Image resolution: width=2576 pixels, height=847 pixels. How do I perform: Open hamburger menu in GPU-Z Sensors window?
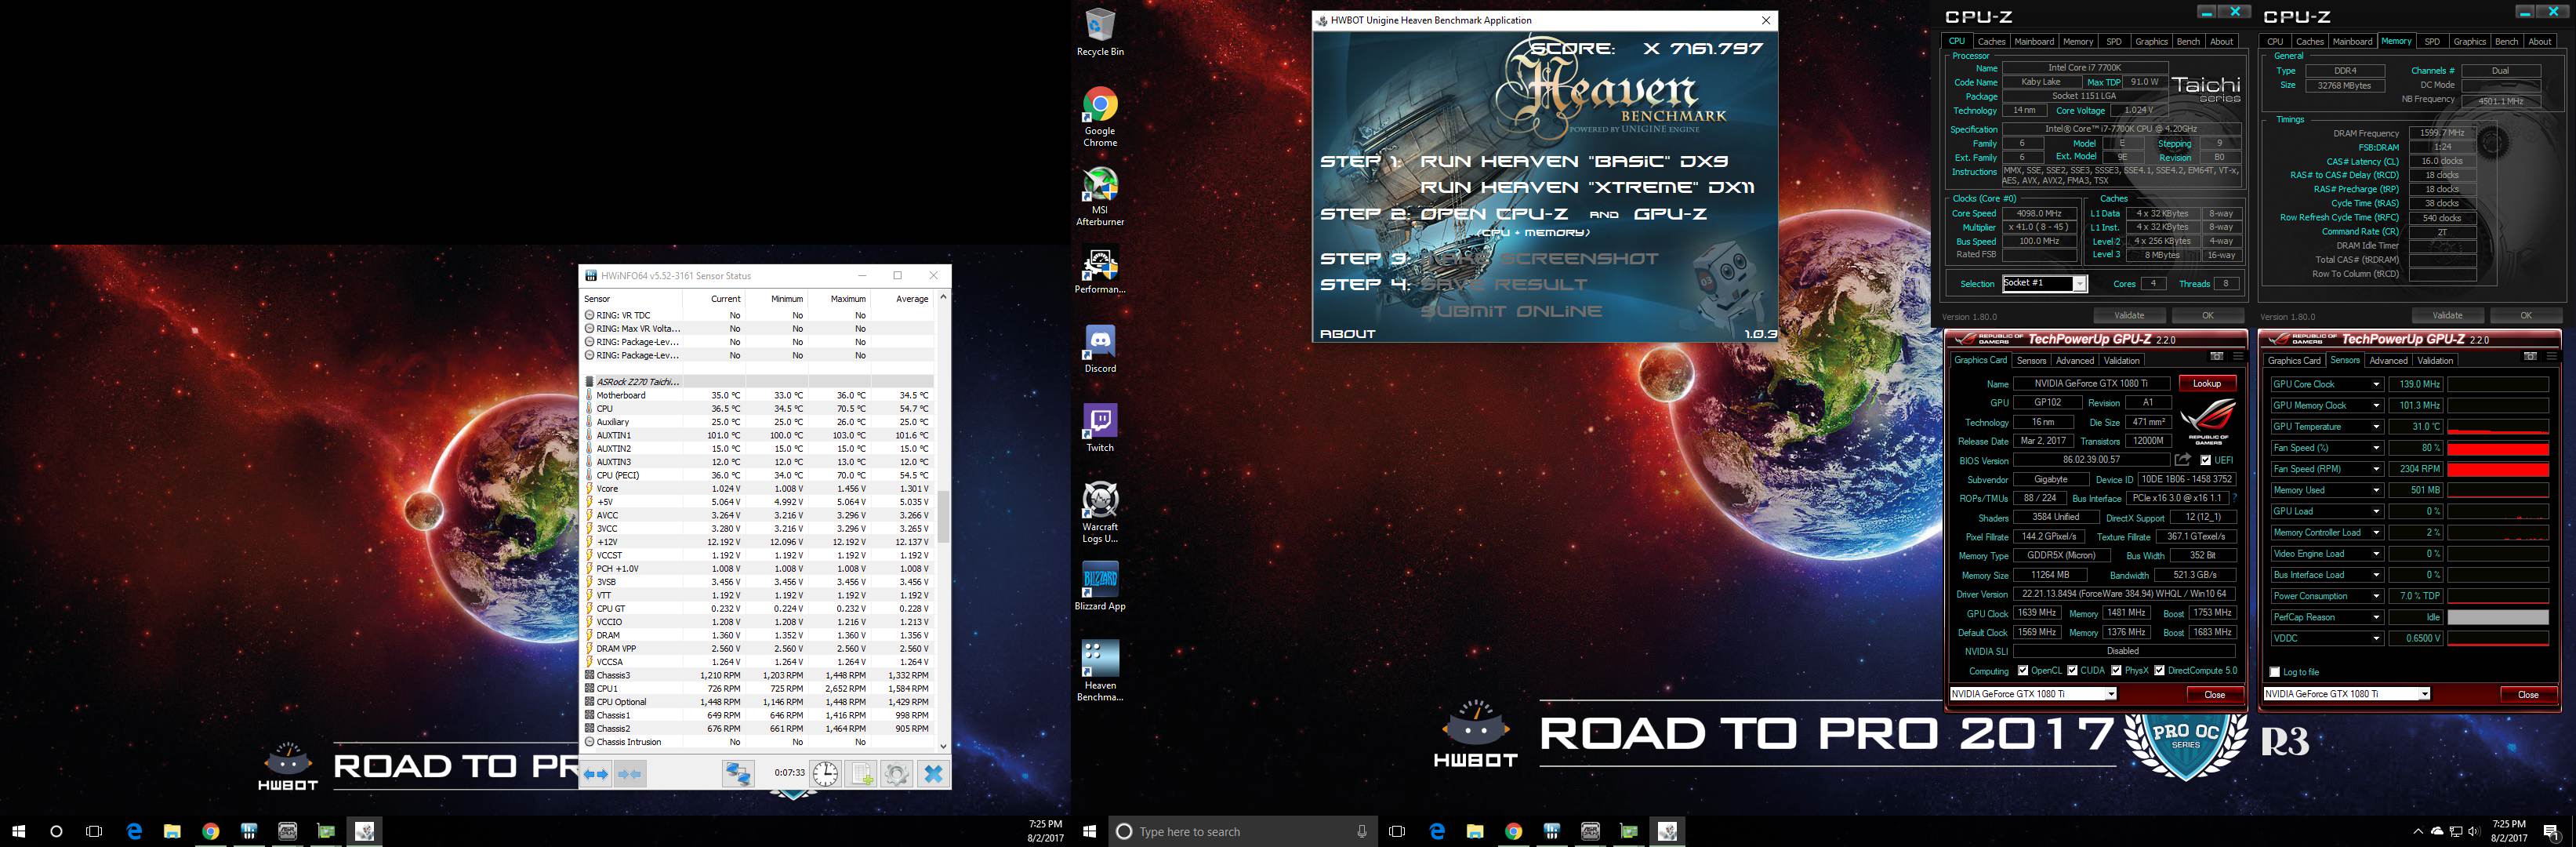2550,357
